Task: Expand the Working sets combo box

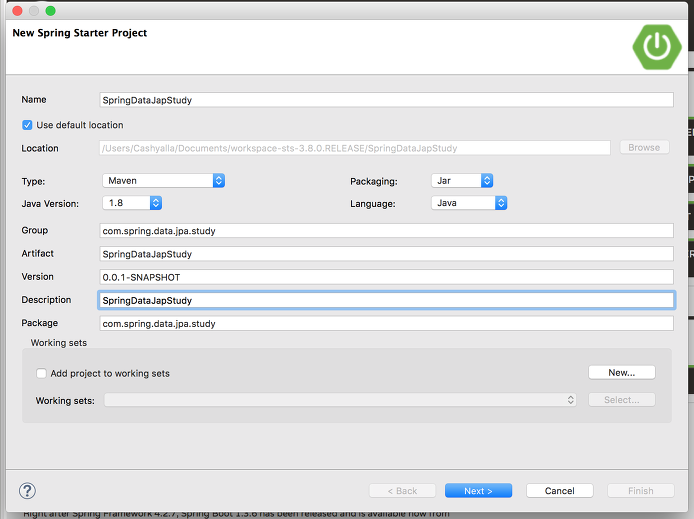Action: (x=340, y=400)
